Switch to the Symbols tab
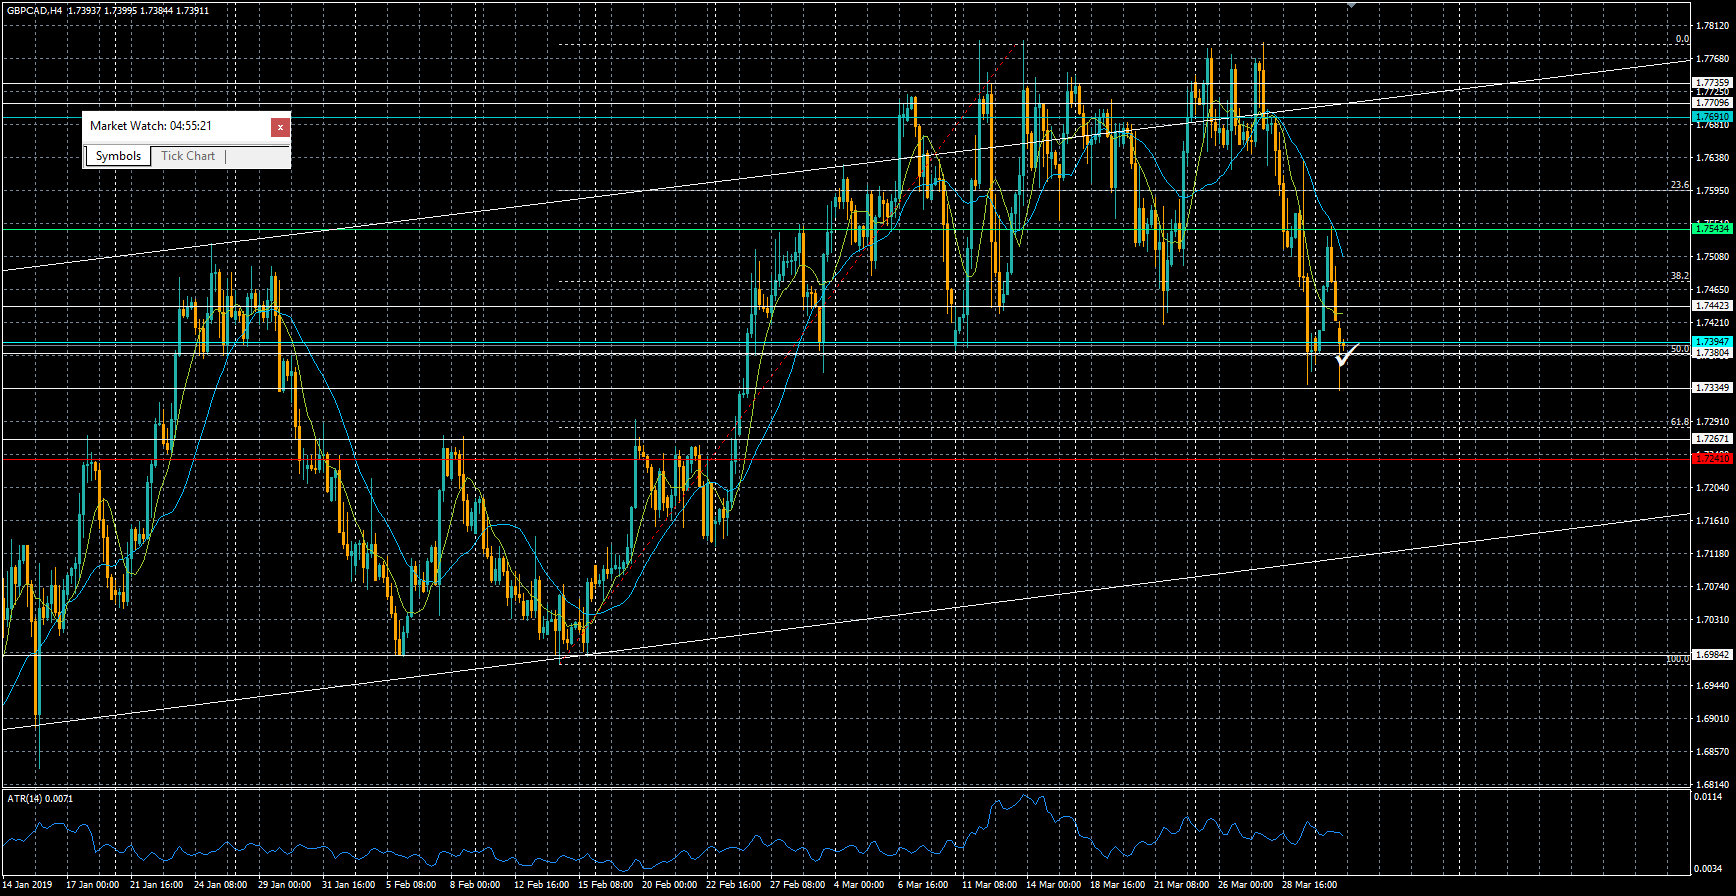Image resolution: width=1736 pixels, height=896 pixels. [x=118, y=156]
